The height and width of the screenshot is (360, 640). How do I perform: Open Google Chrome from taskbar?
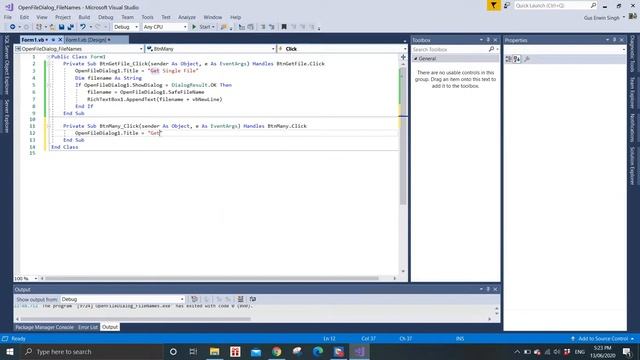tap(276, 351)
